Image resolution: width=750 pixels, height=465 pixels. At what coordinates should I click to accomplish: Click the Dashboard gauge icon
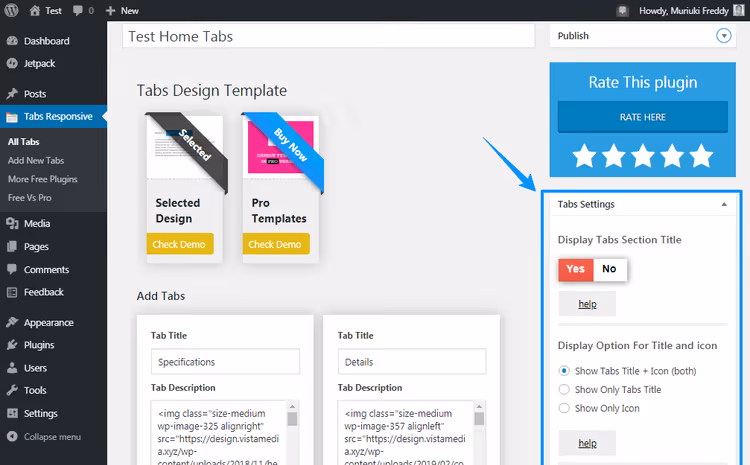(x=12, y=41)
